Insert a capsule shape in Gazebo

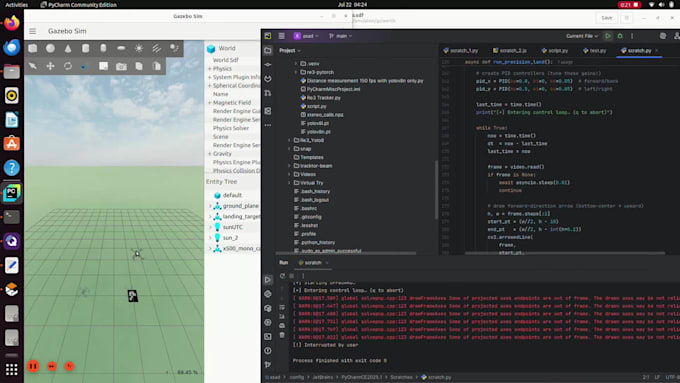[103, 48]
